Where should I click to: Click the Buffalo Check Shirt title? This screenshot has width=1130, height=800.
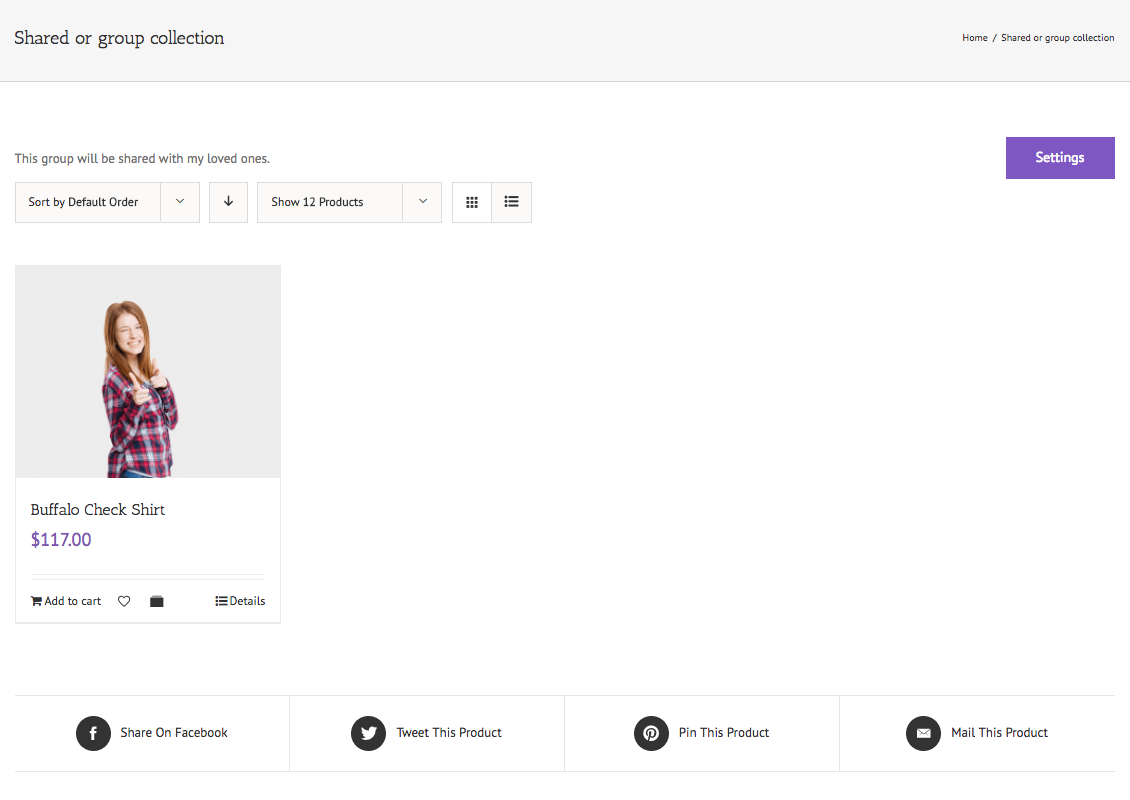tap(98, 510)
